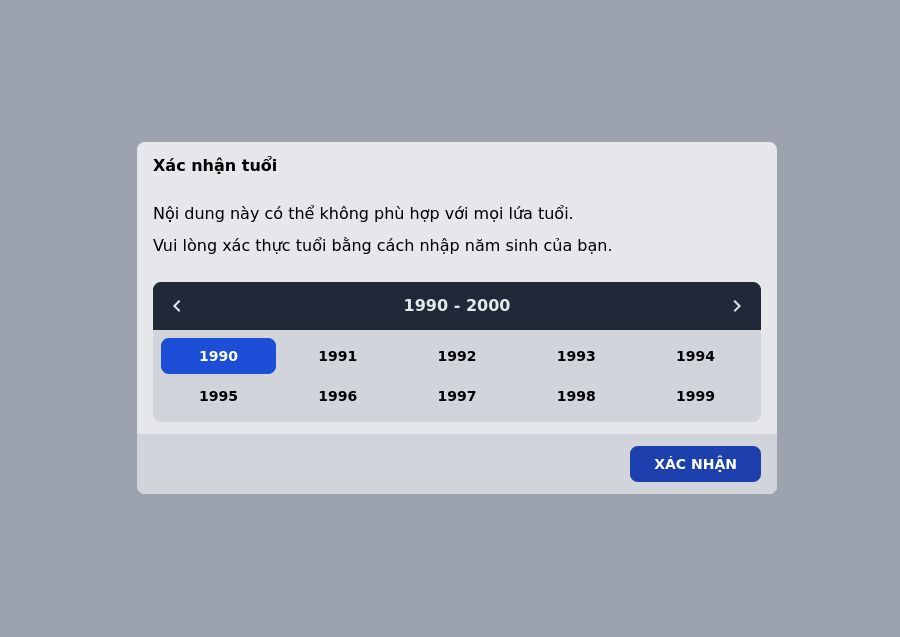The image size is (900, 637).
Task: Click the empty footer area beside XÁC NHẬN
Action: [380, 464]
